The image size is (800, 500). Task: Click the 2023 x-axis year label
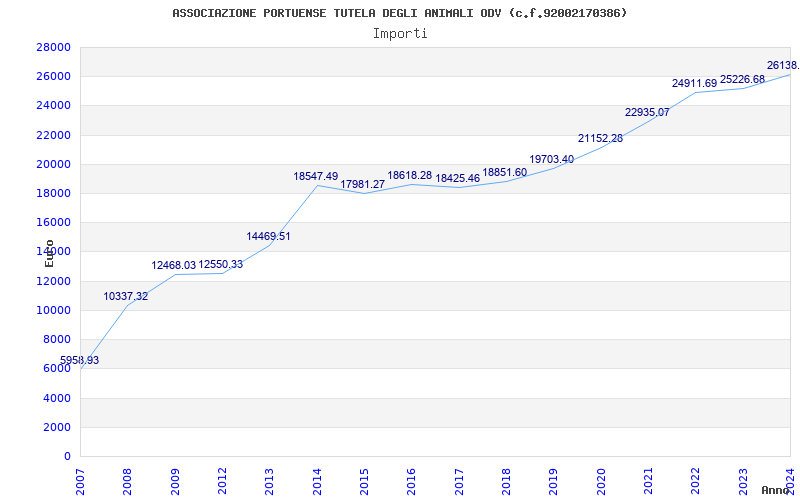[743, 481]
